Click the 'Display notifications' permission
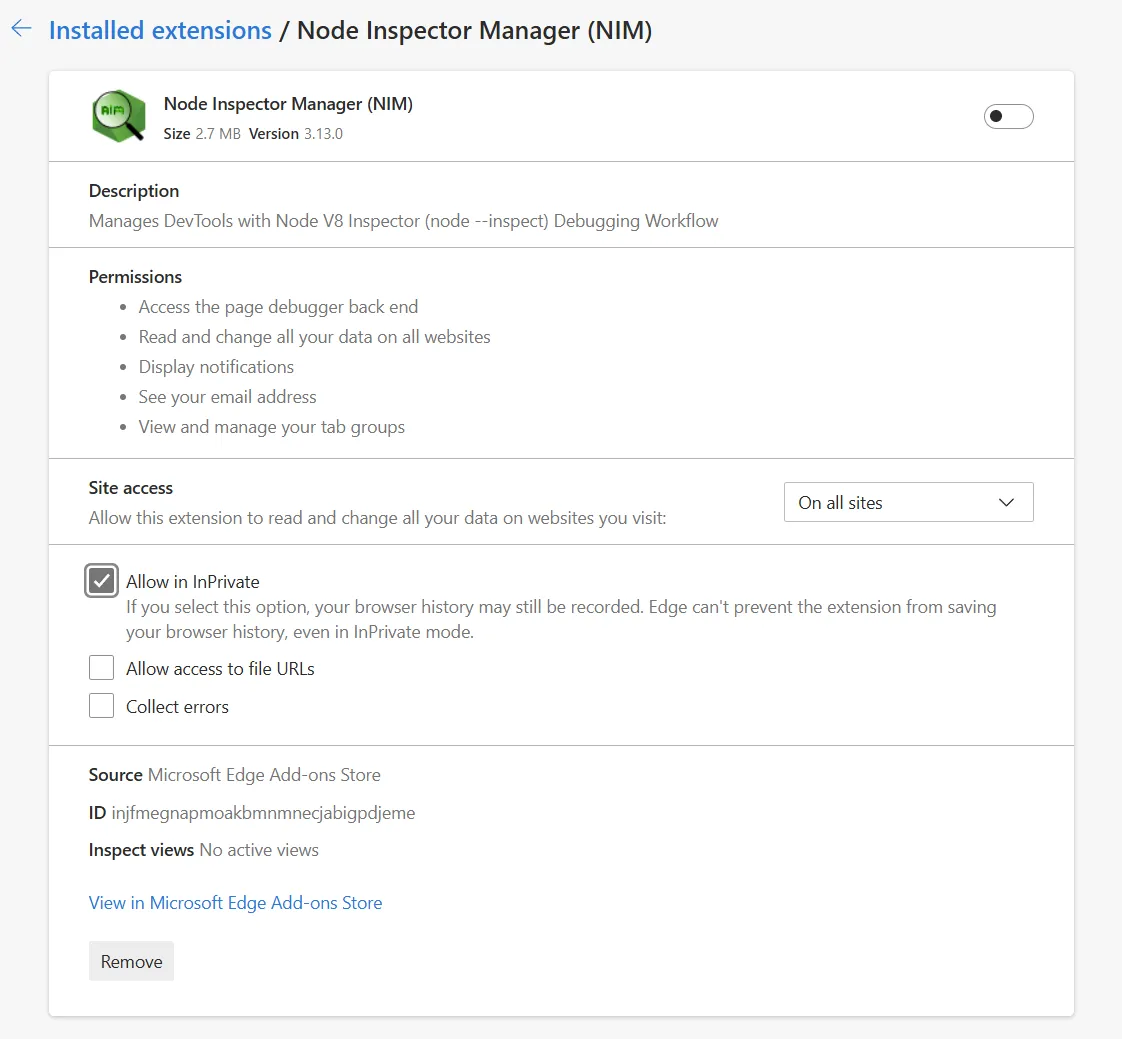Viewport: 1122px width, 1039px height. tap(216, 367)
